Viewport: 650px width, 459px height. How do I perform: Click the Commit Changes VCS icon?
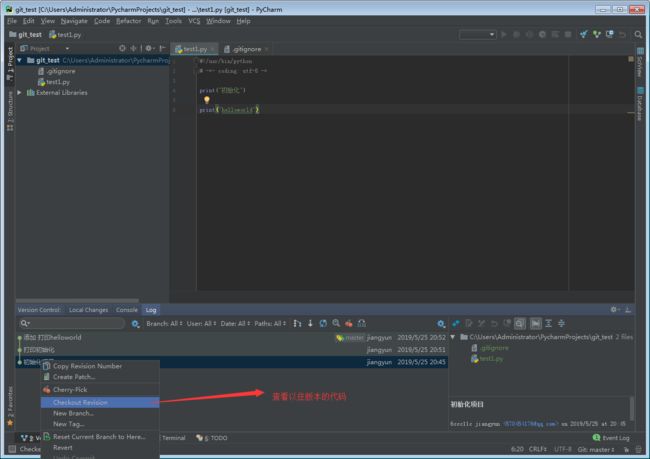pos(597,34)
